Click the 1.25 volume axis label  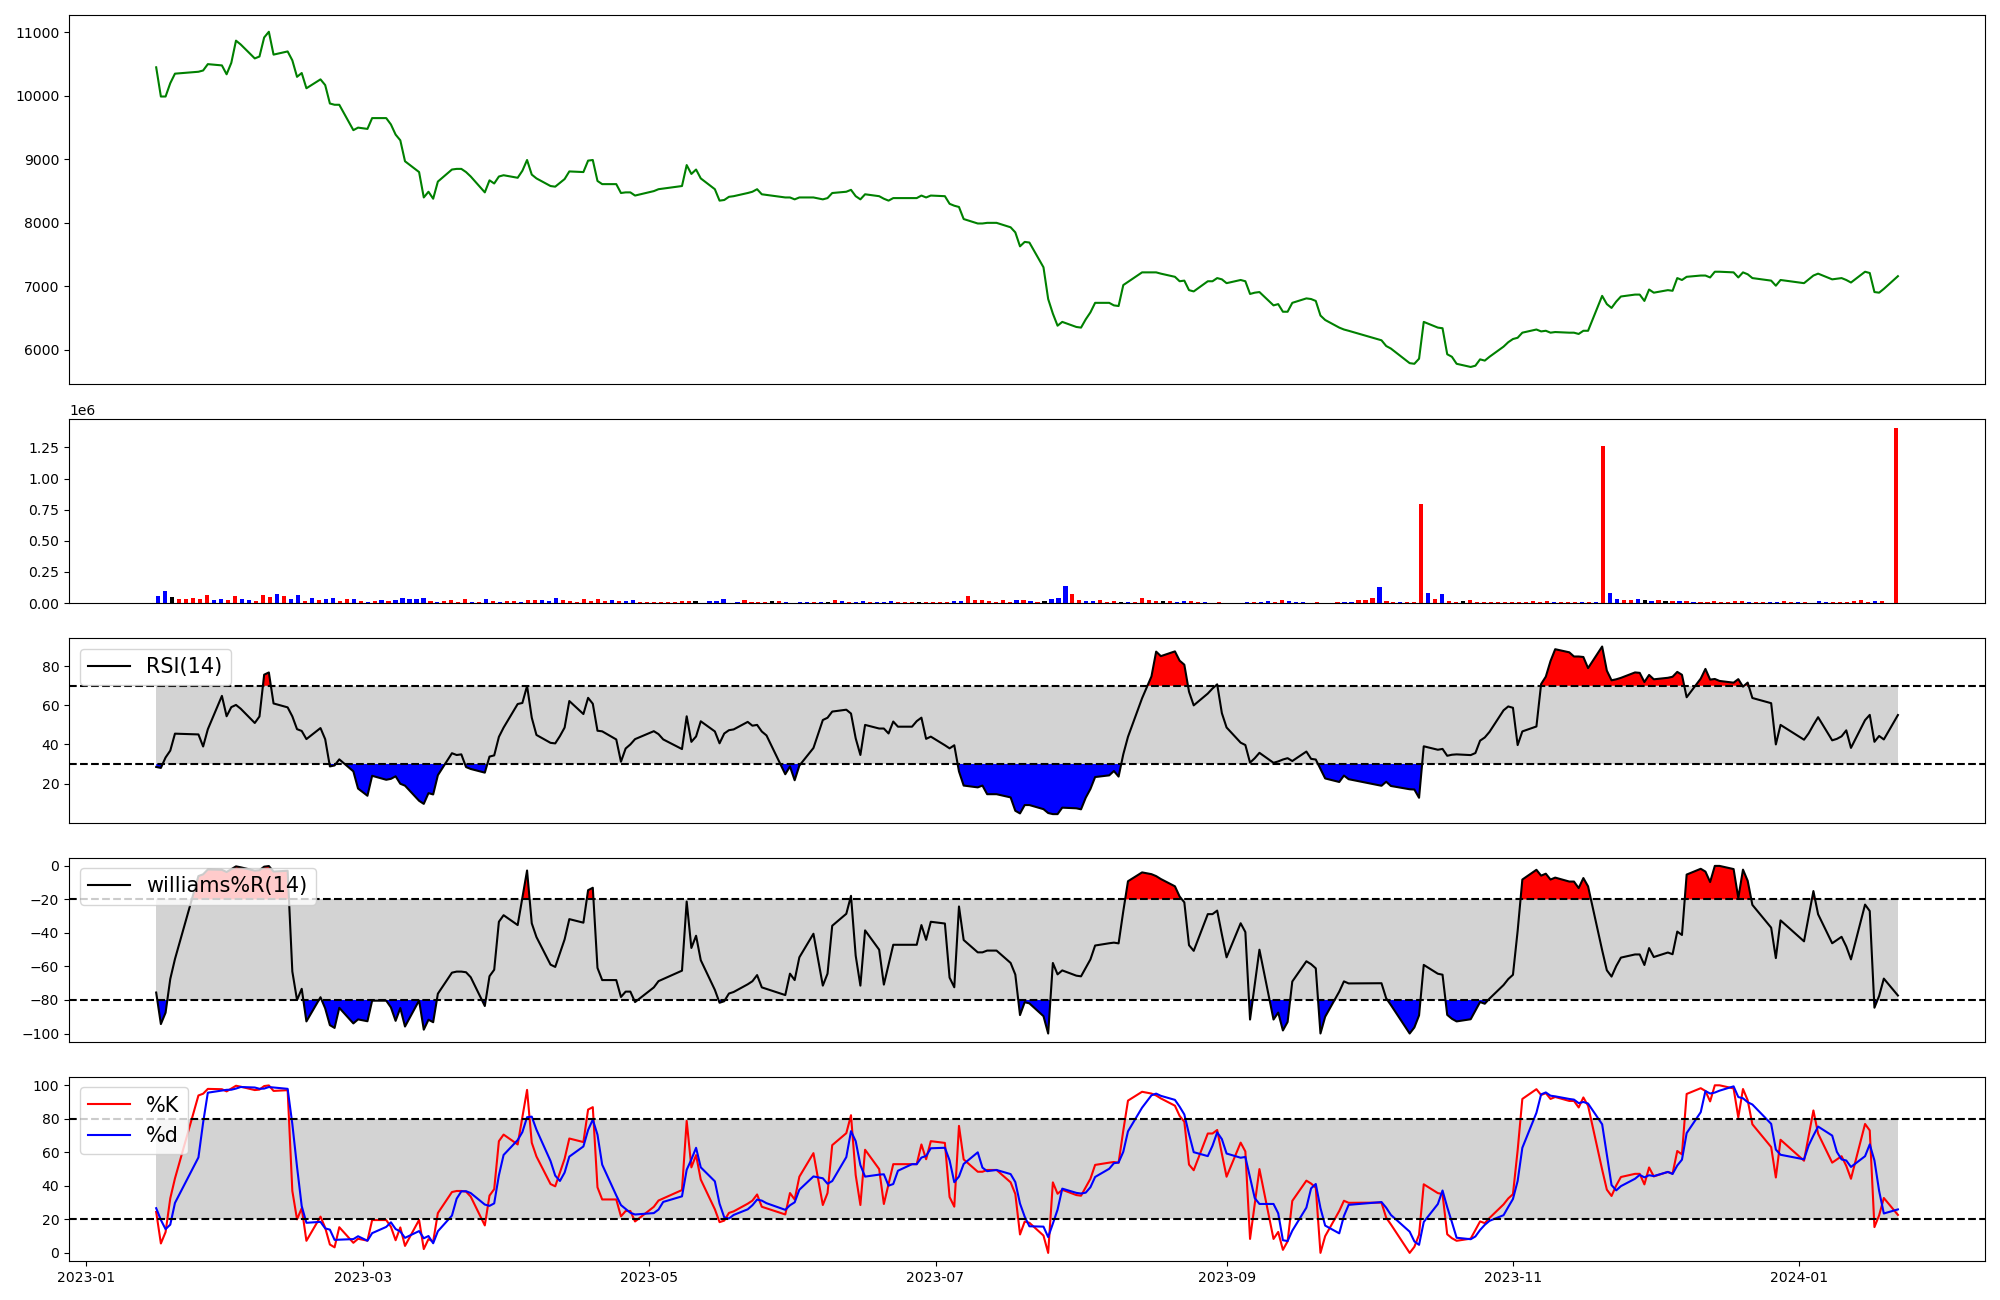pyautogui.click(x=45, y=448)
